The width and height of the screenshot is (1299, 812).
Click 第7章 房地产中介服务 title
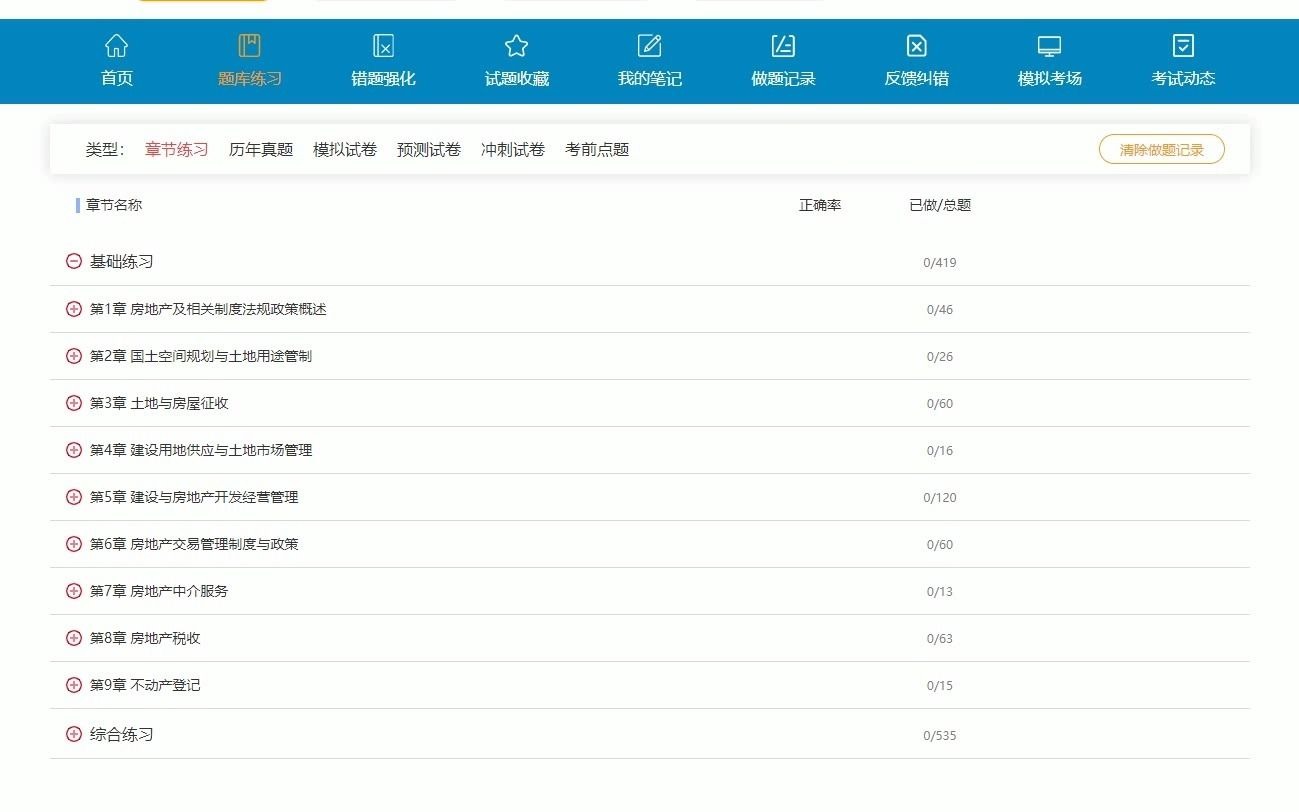(x=159, y=591)
